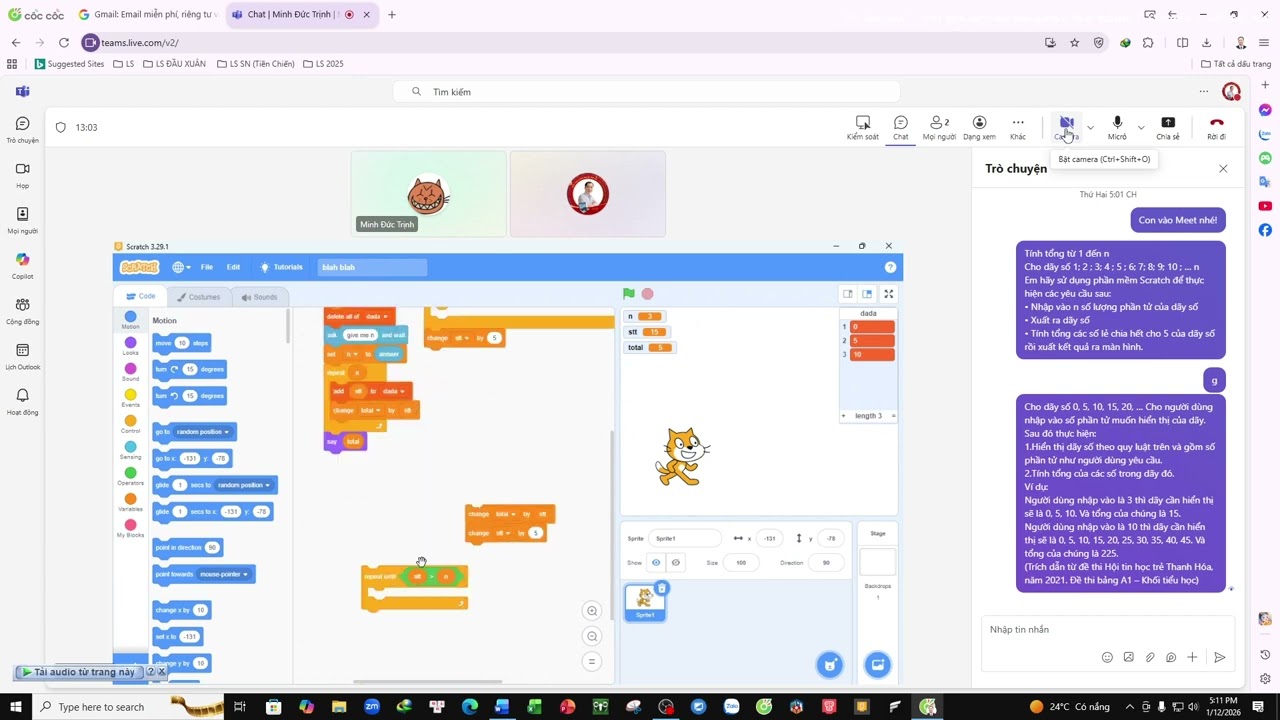Zoom in the Scratch workspace
This screenshot has height=720, width=1280.
pos(592,611)
